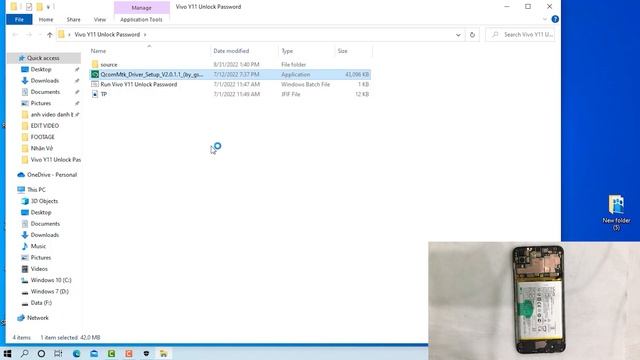This screenshot has width=640, height=360.
Task: Open Task View from the taskbar
Action: pos(58,353)
